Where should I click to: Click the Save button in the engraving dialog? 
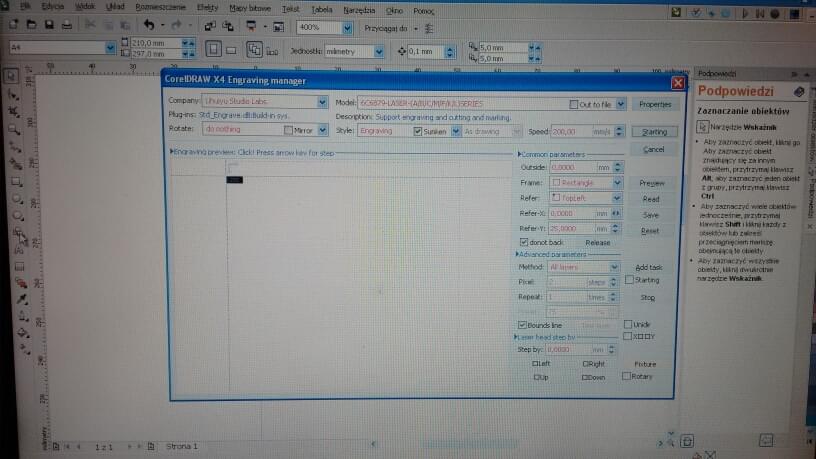point(651,215)
